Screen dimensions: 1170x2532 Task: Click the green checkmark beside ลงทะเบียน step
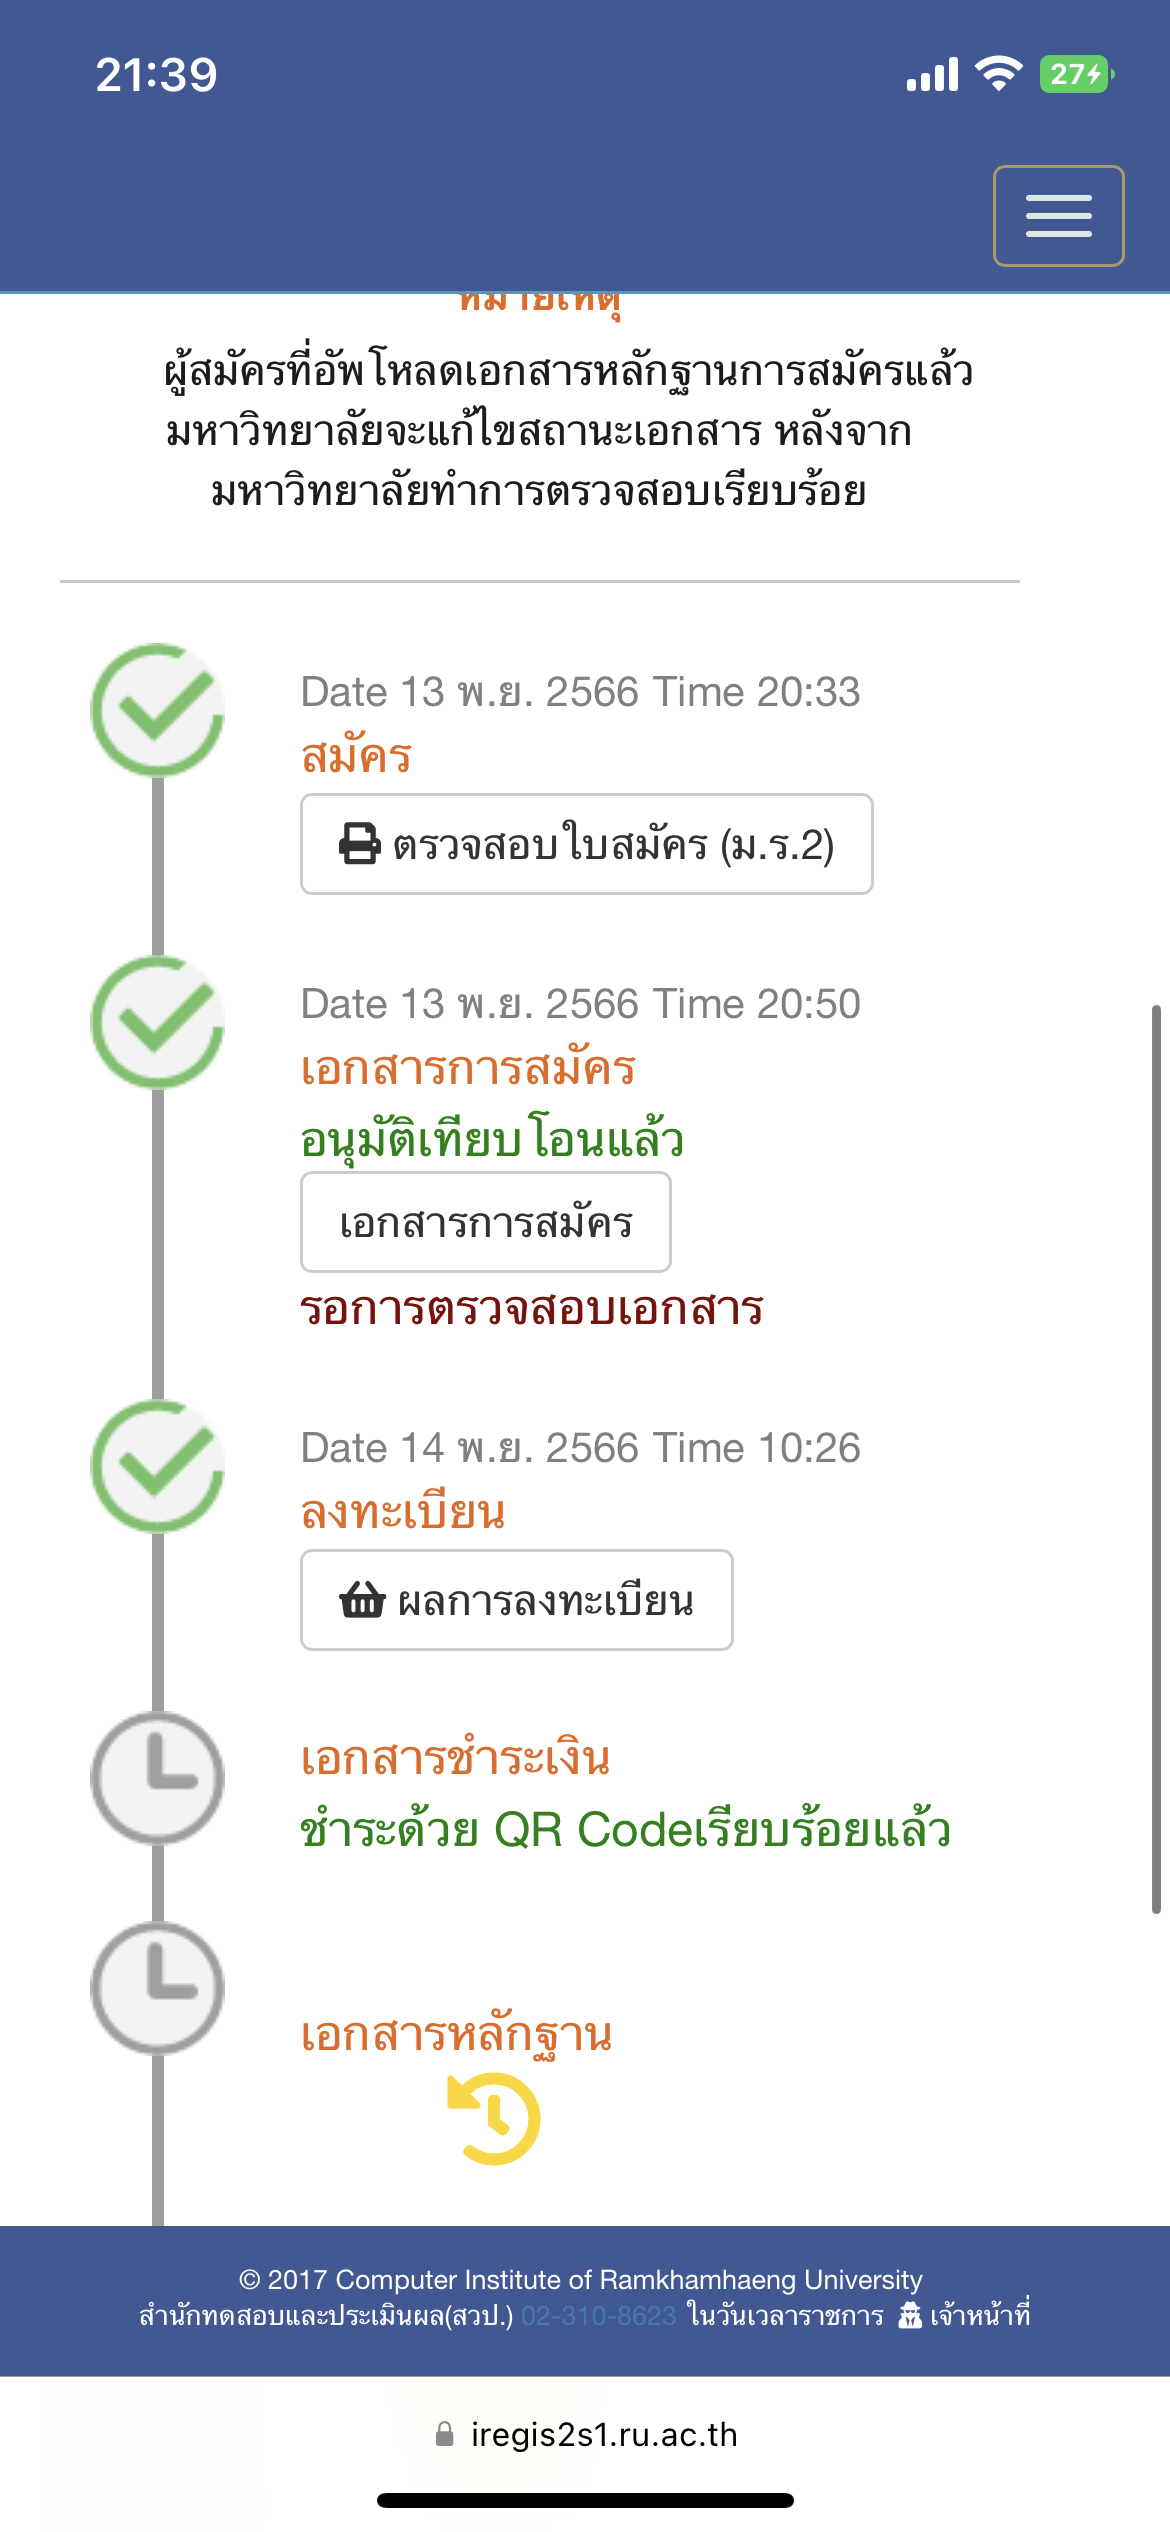(x=158, y=1466)
